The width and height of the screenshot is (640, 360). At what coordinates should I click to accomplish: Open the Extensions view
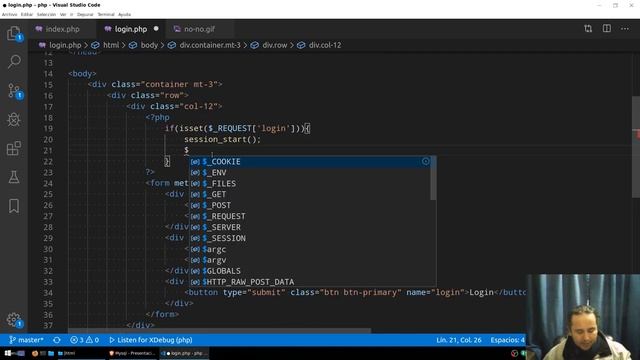14,148
